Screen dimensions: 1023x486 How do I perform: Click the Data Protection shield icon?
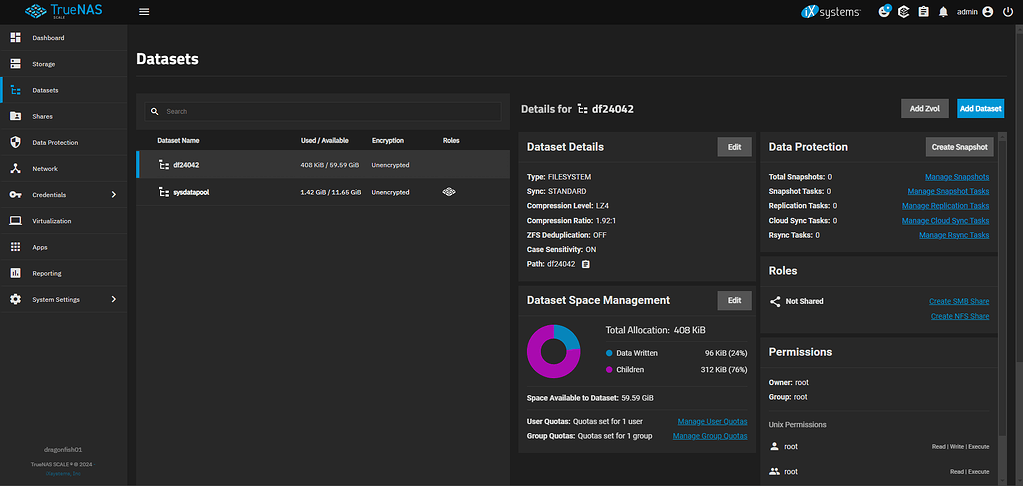click(x=16, y=142)
